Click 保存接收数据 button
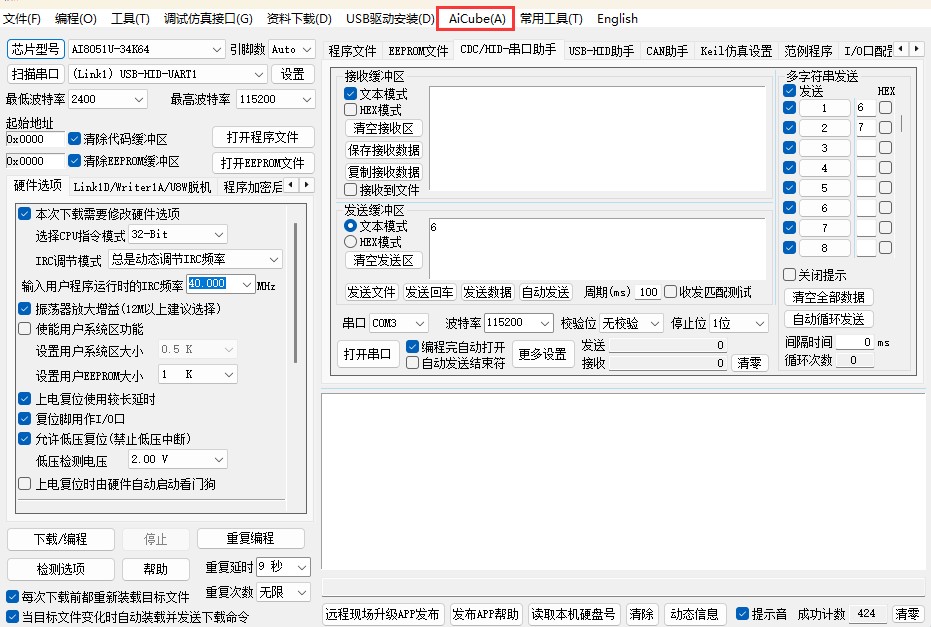 [384, 150]
